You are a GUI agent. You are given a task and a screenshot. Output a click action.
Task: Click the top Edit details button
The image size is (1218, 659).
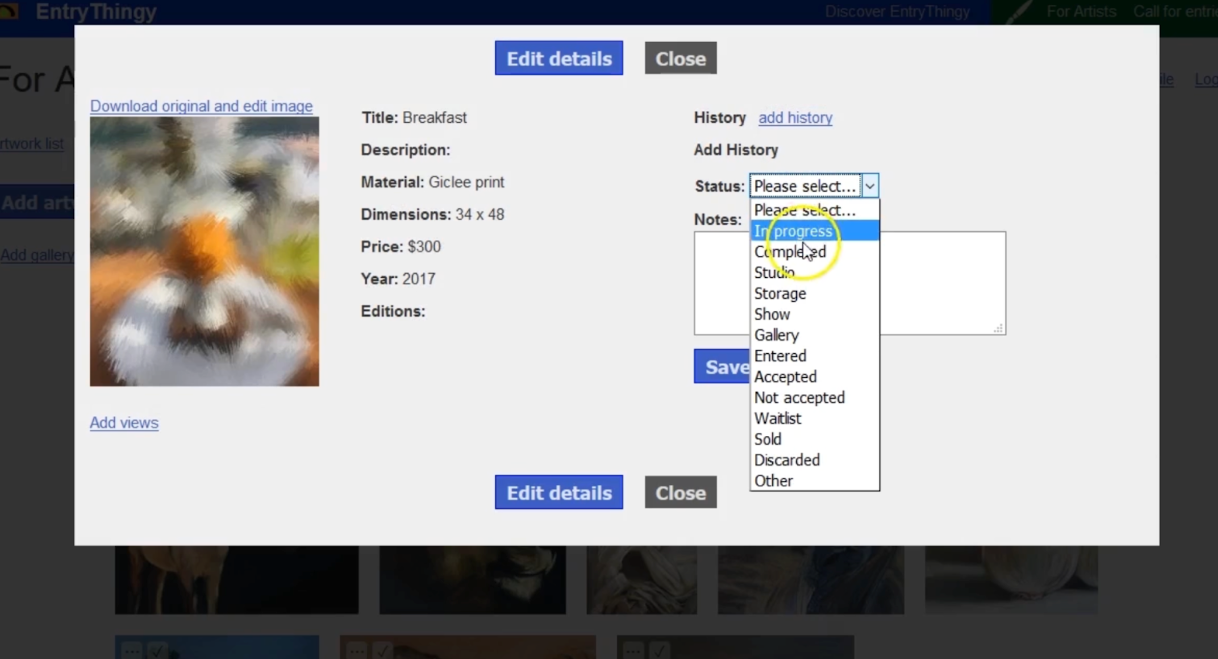pyautogui.click(x=558, y=58)
